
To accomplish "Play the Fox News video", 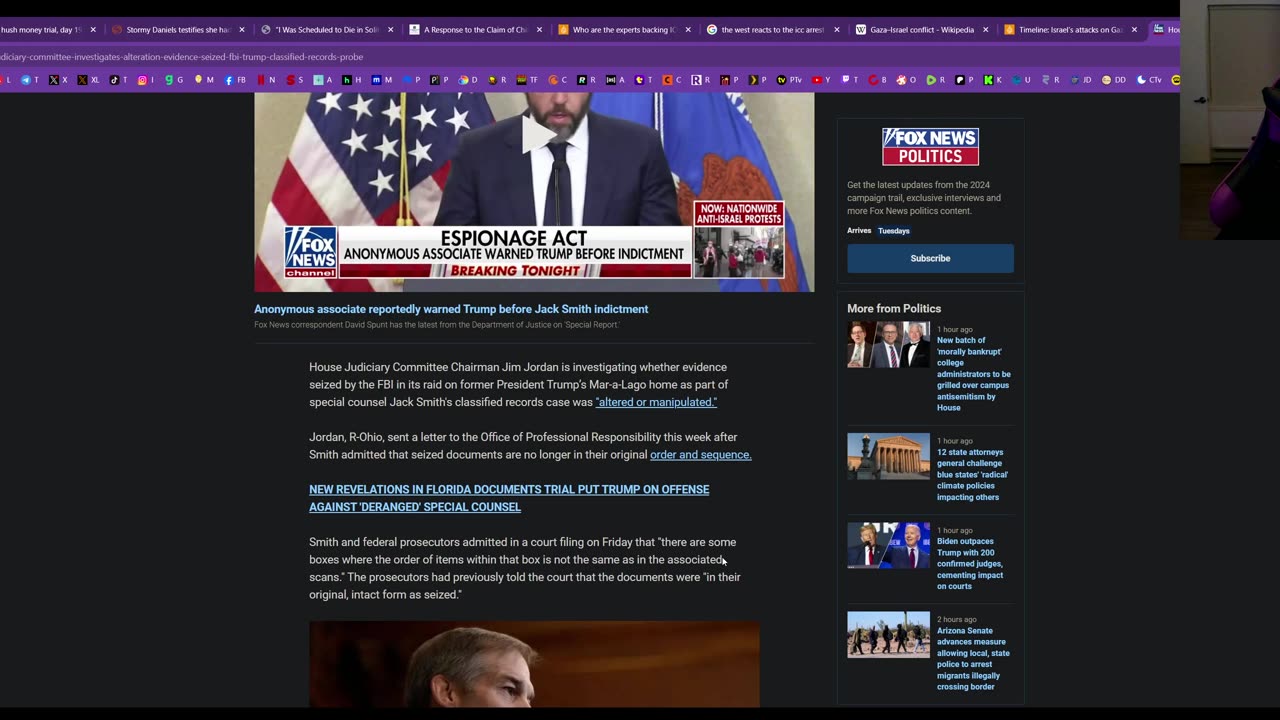I will [x=539, y=133].
